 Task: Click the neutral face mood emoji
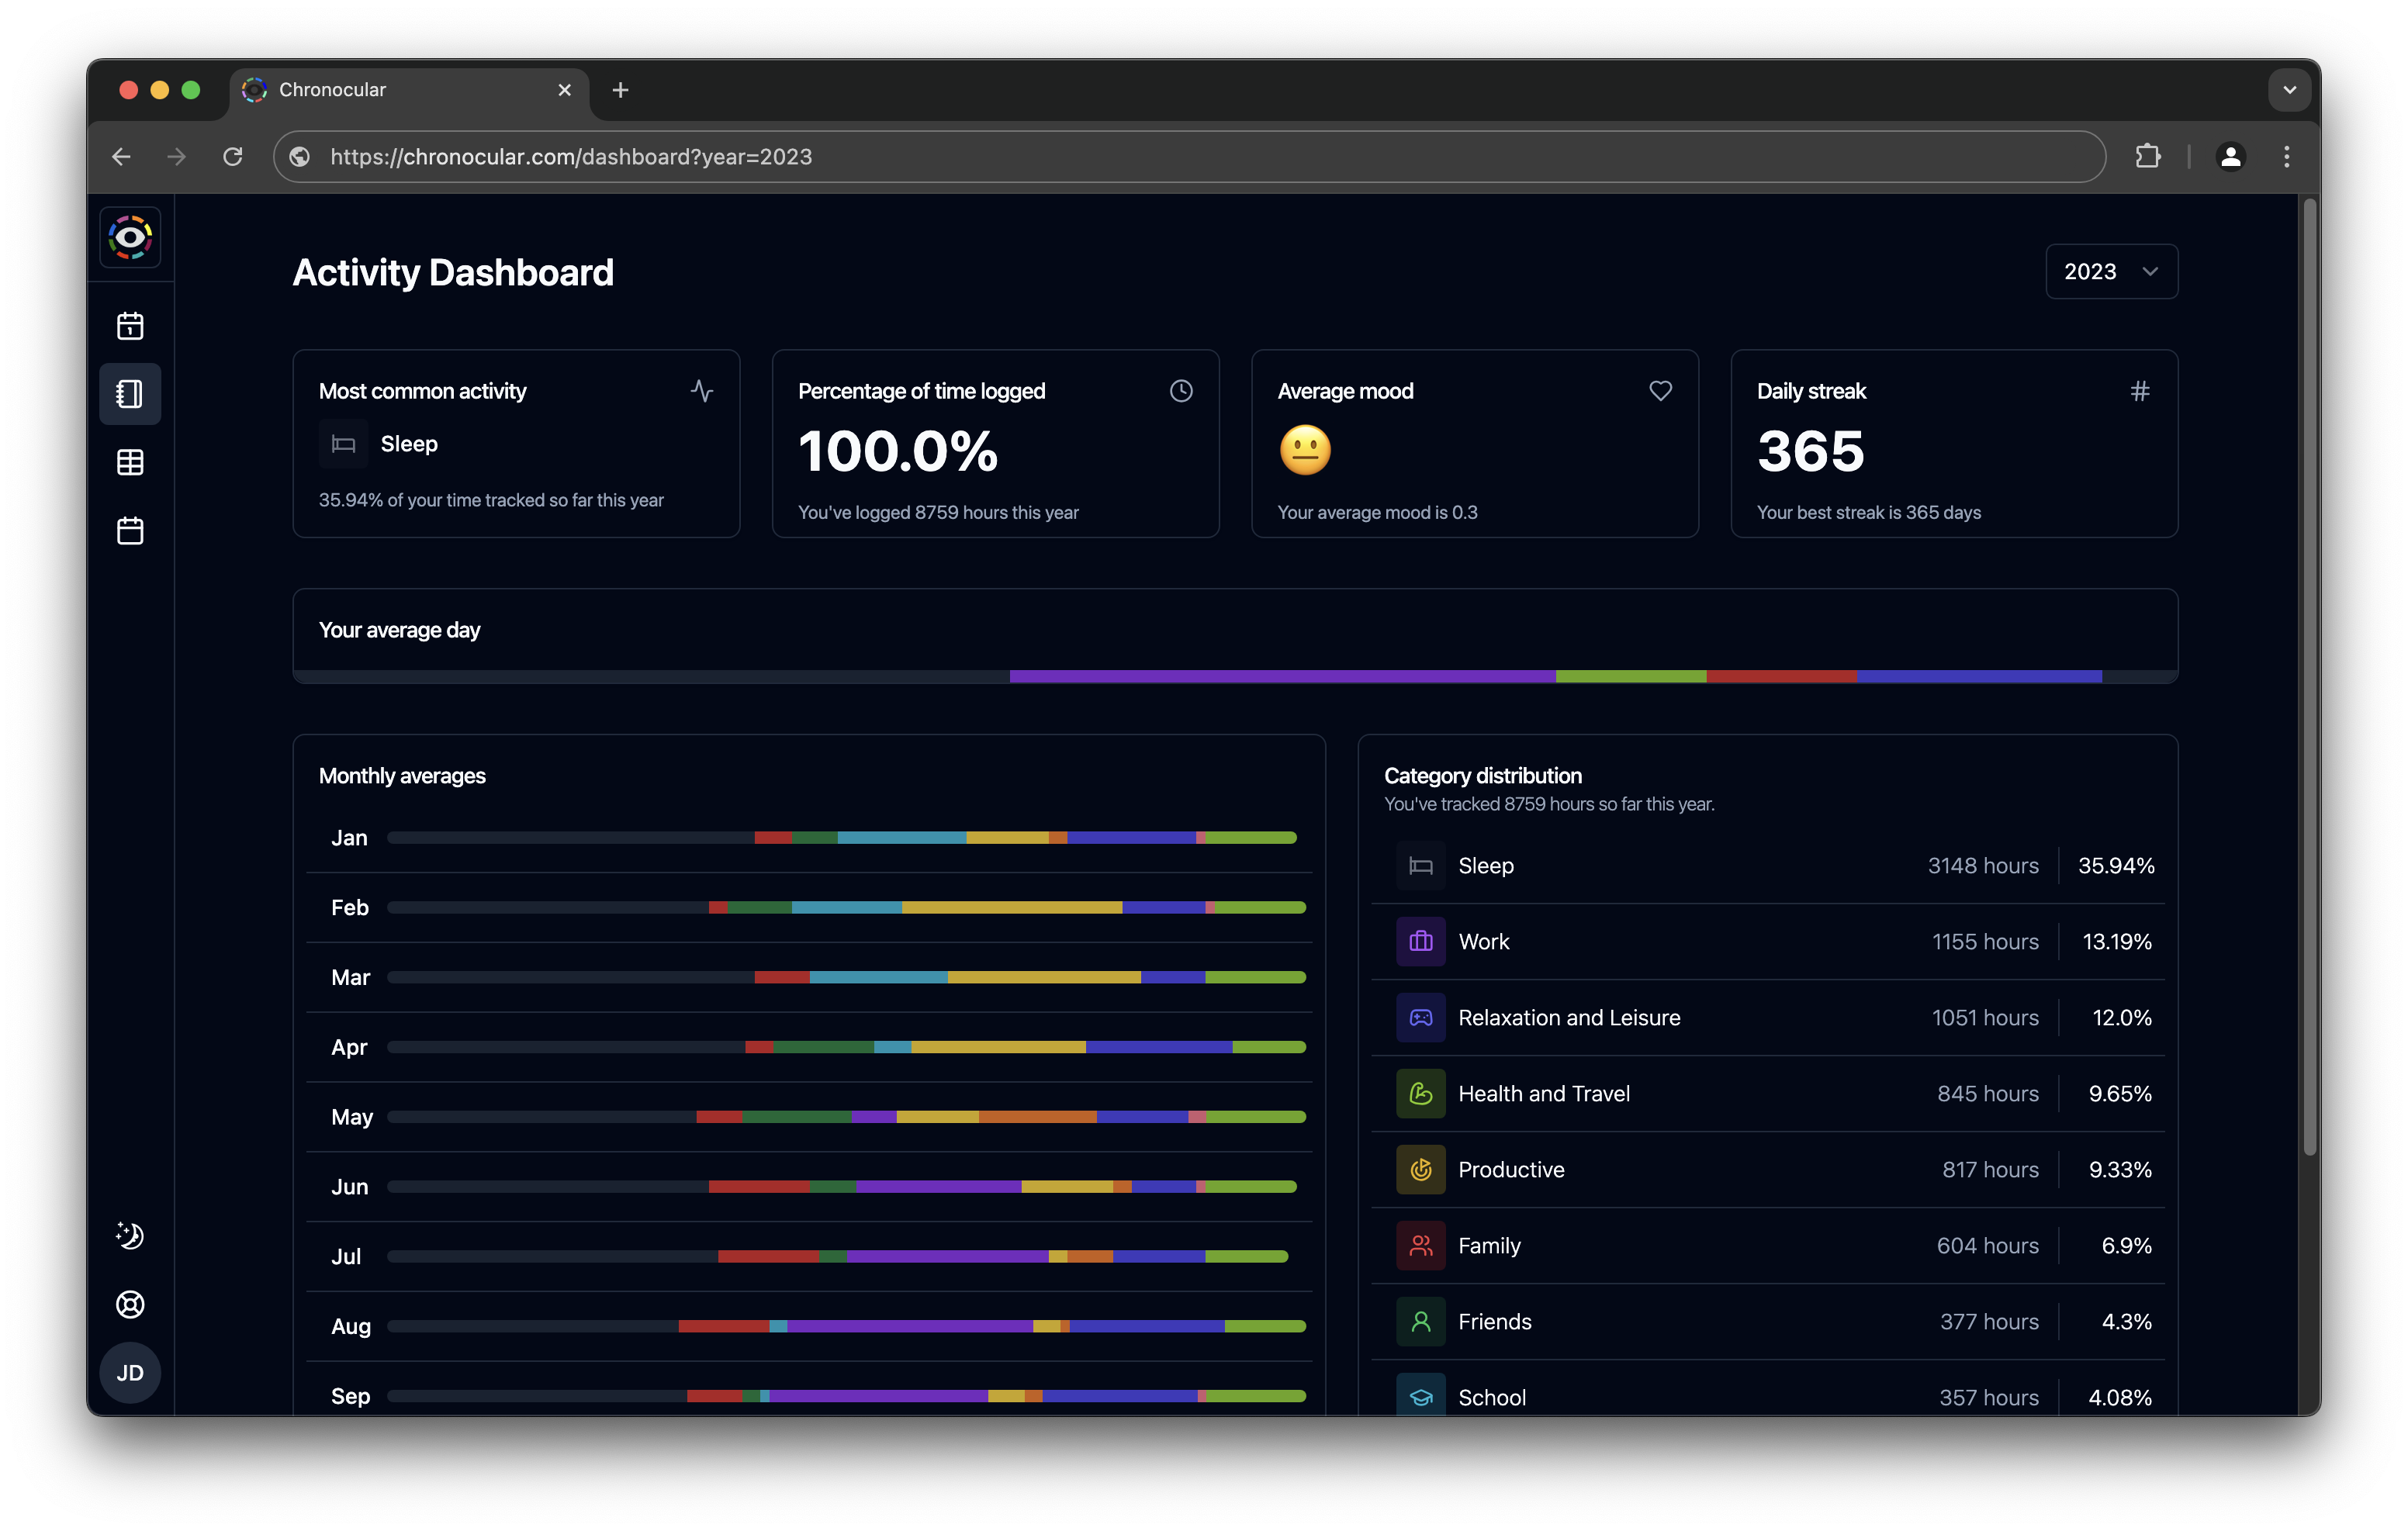click(1305, 450)
